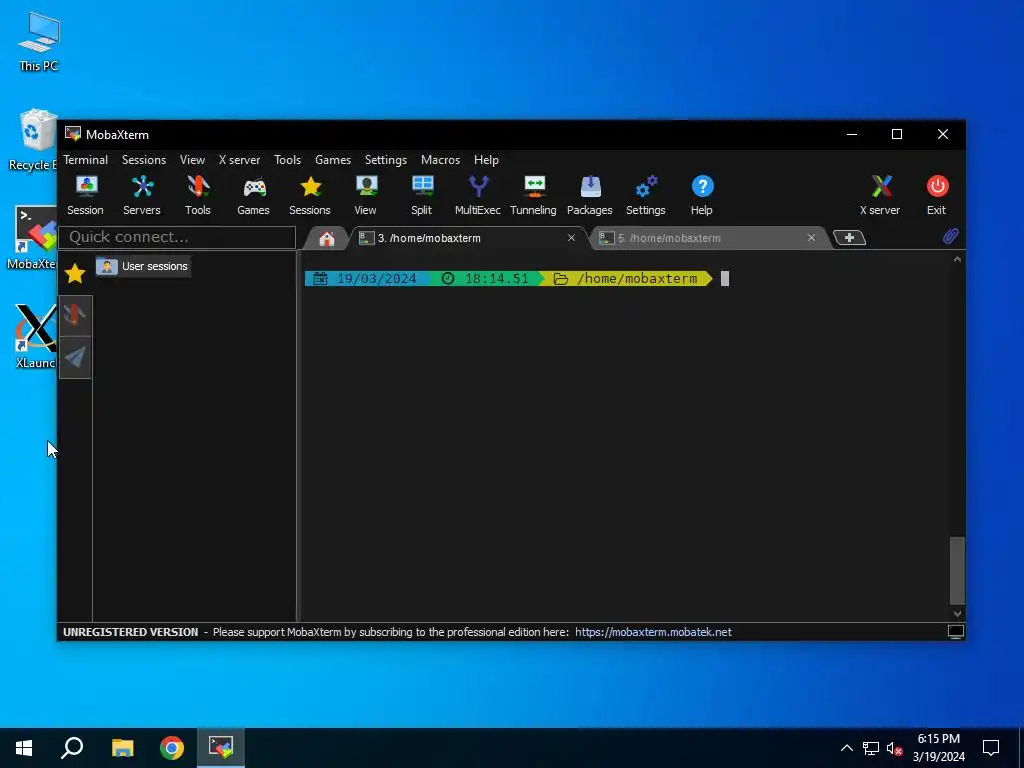1024x768 pixels.
Task: Add a new terminal tab with plus button
Action: [850, 238]
